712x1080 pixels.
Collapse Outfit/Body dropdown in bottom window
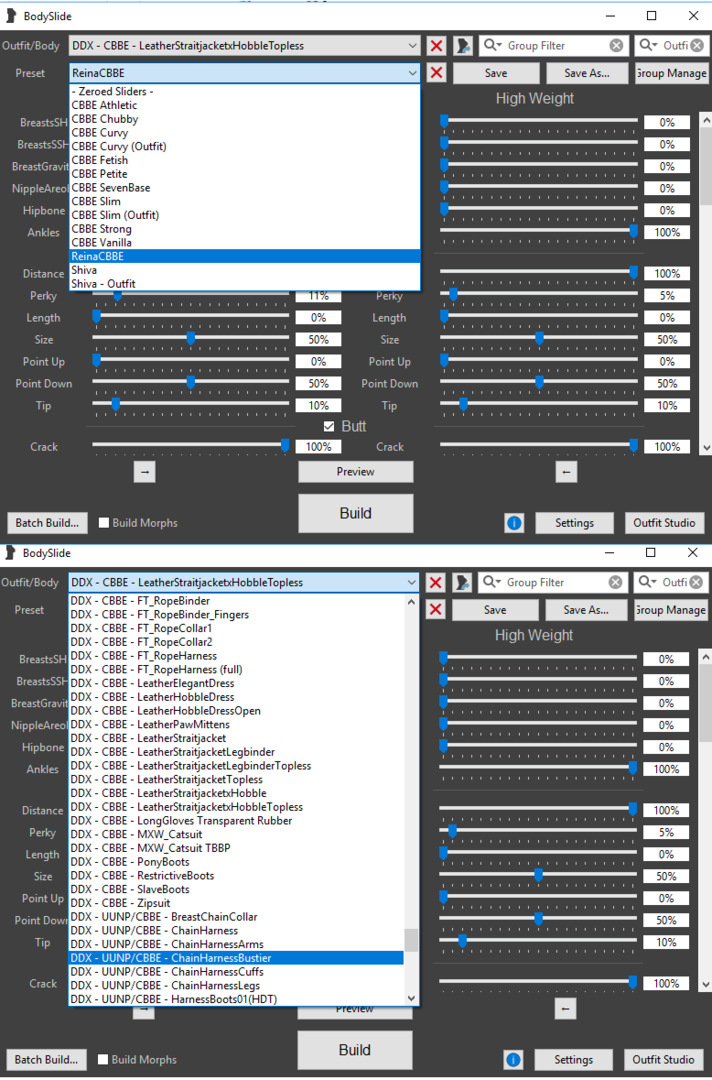pos(411,582)
